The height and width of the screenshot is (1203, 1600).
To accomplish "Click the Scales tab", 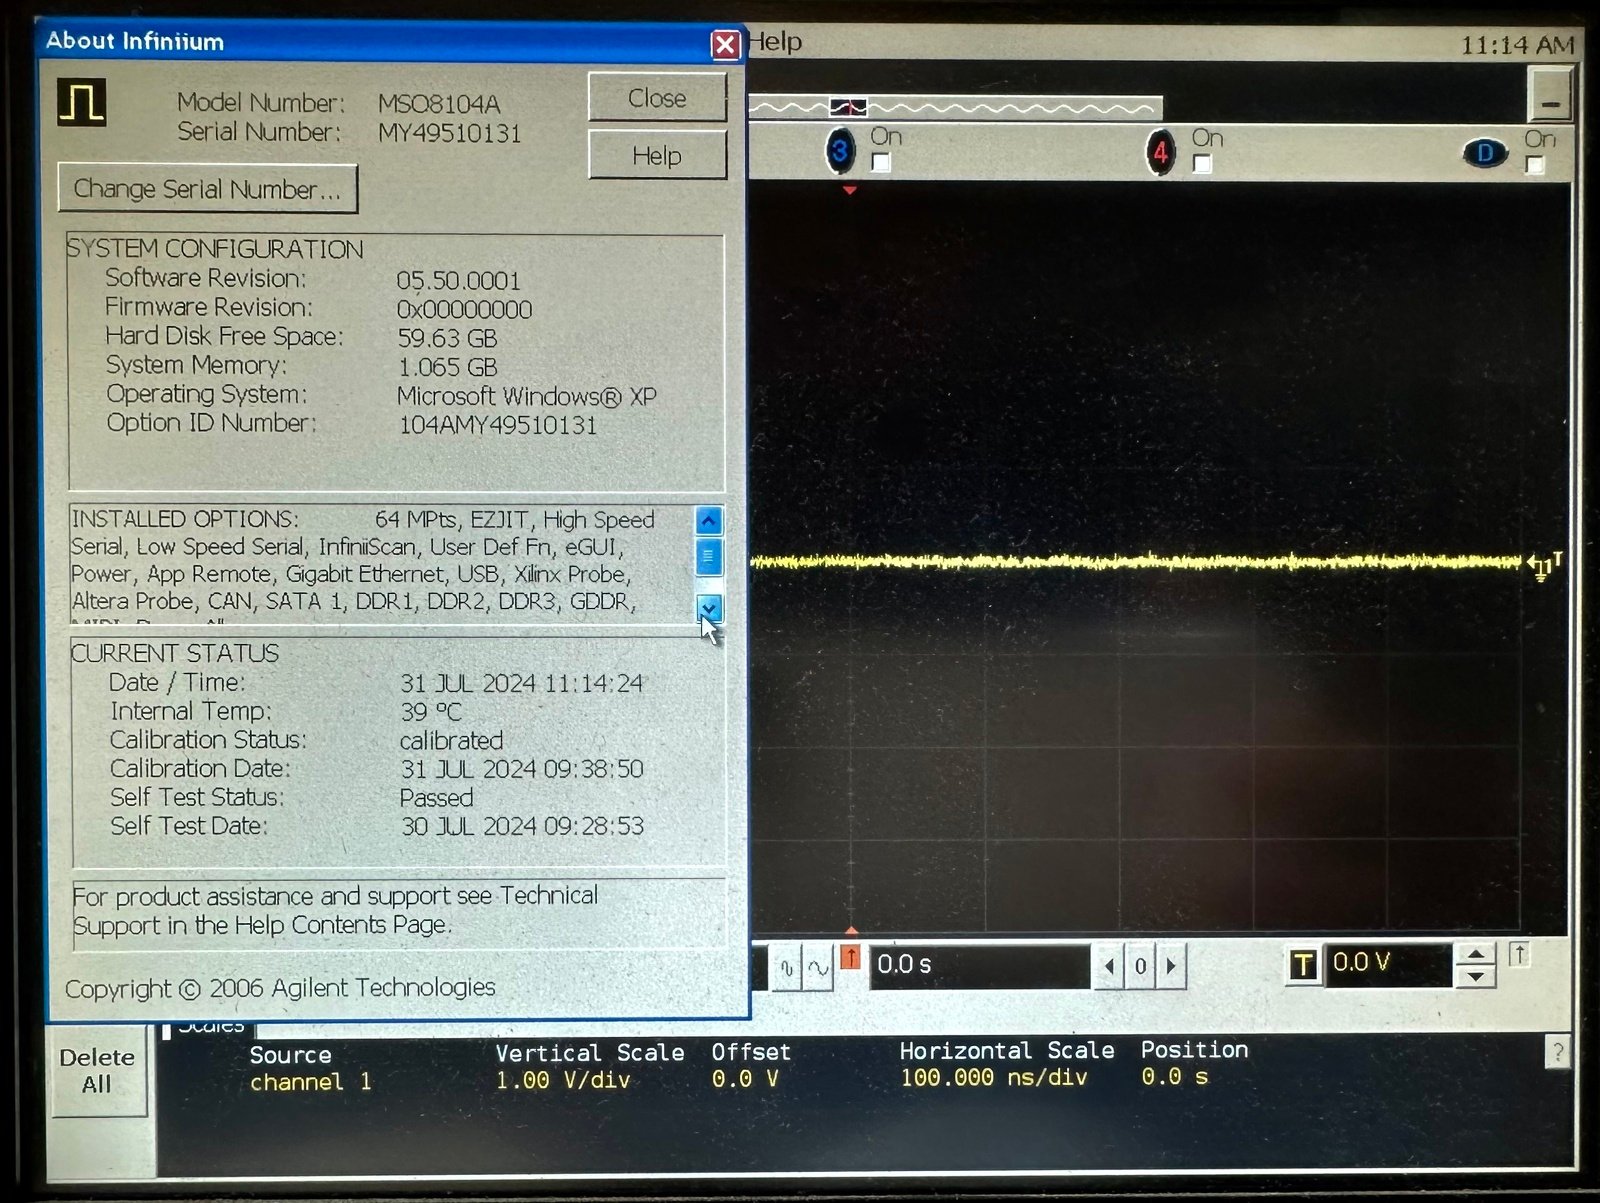I will [x=210, y=1027].
